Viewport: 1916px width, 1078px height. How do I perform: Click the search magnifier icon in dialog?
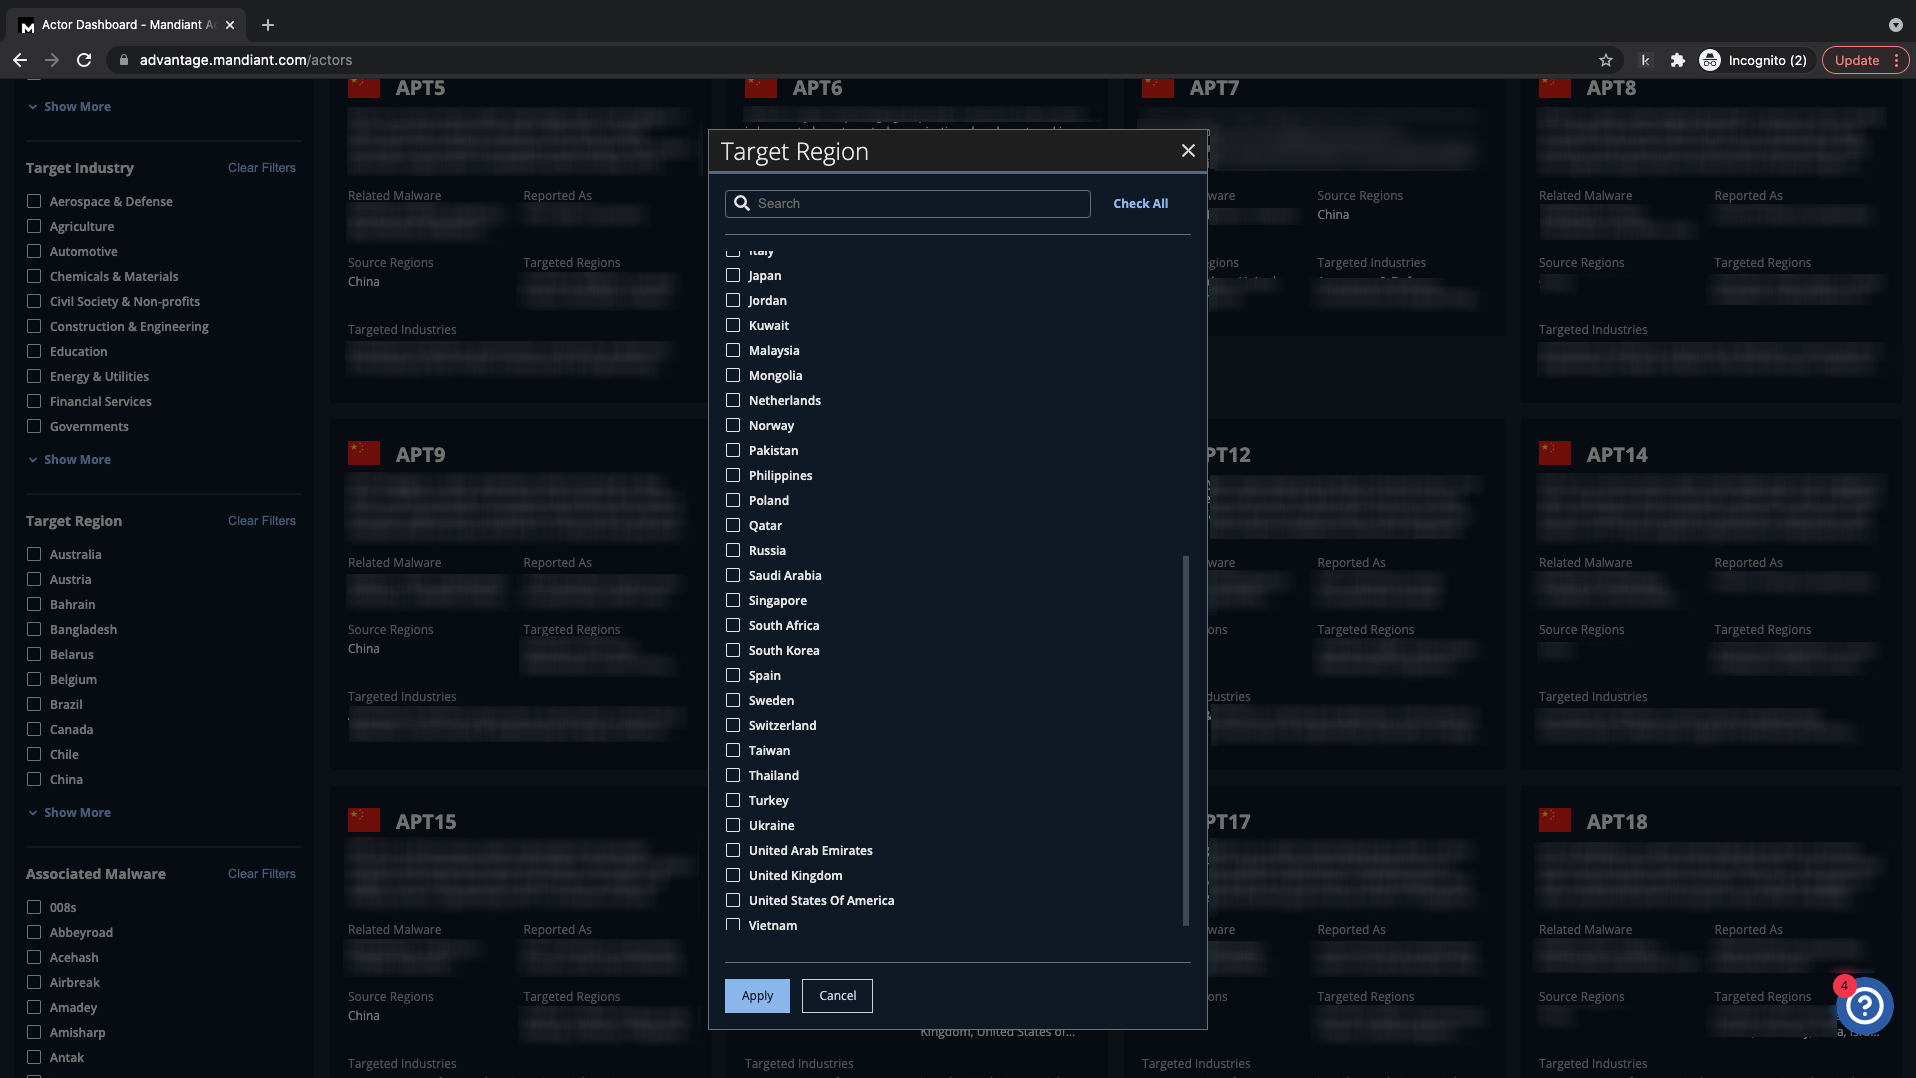coord(742,203)
